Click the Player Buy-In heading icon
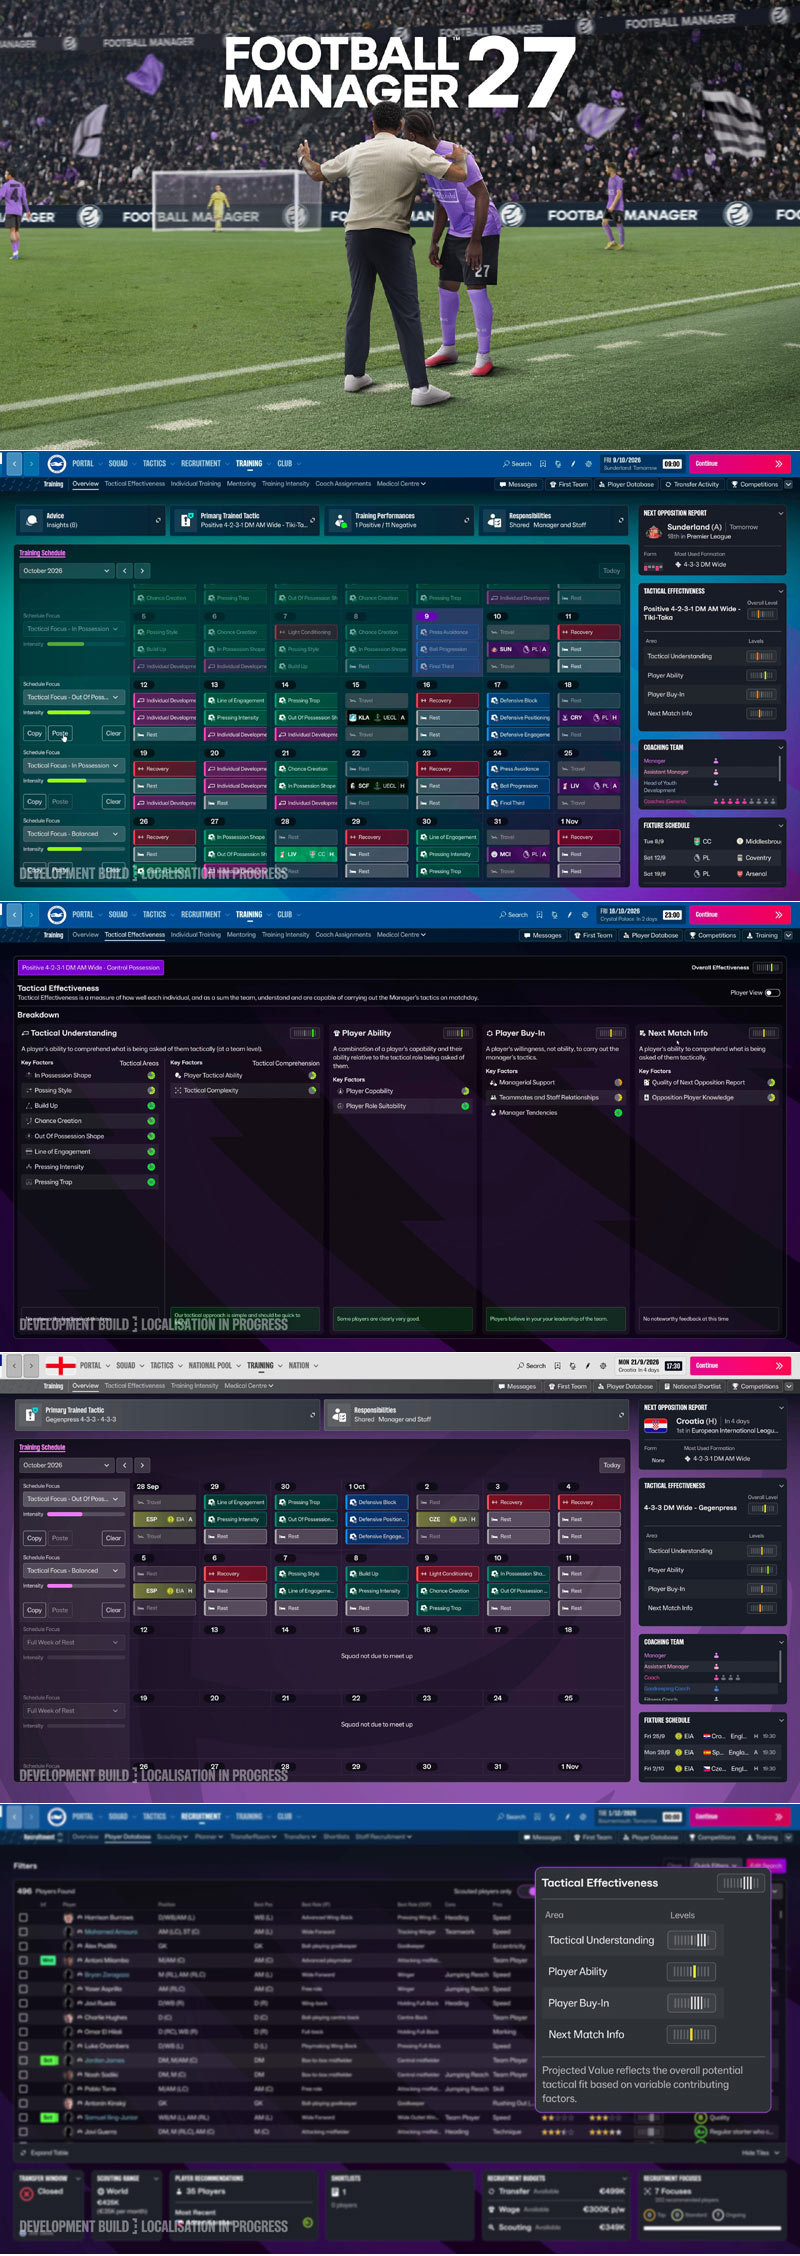800x2256 pixels. click(490, 1033)
